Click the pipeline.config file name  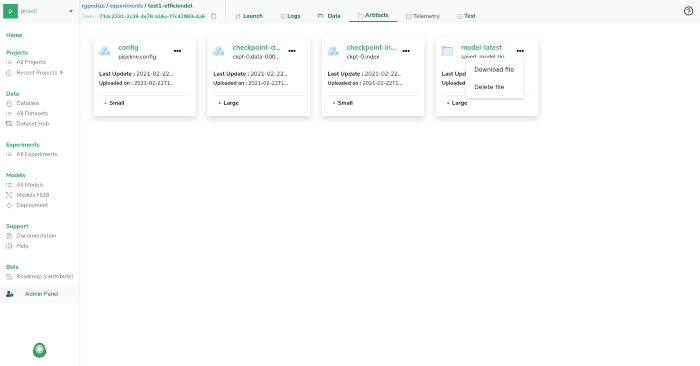(x=137, y=57)
